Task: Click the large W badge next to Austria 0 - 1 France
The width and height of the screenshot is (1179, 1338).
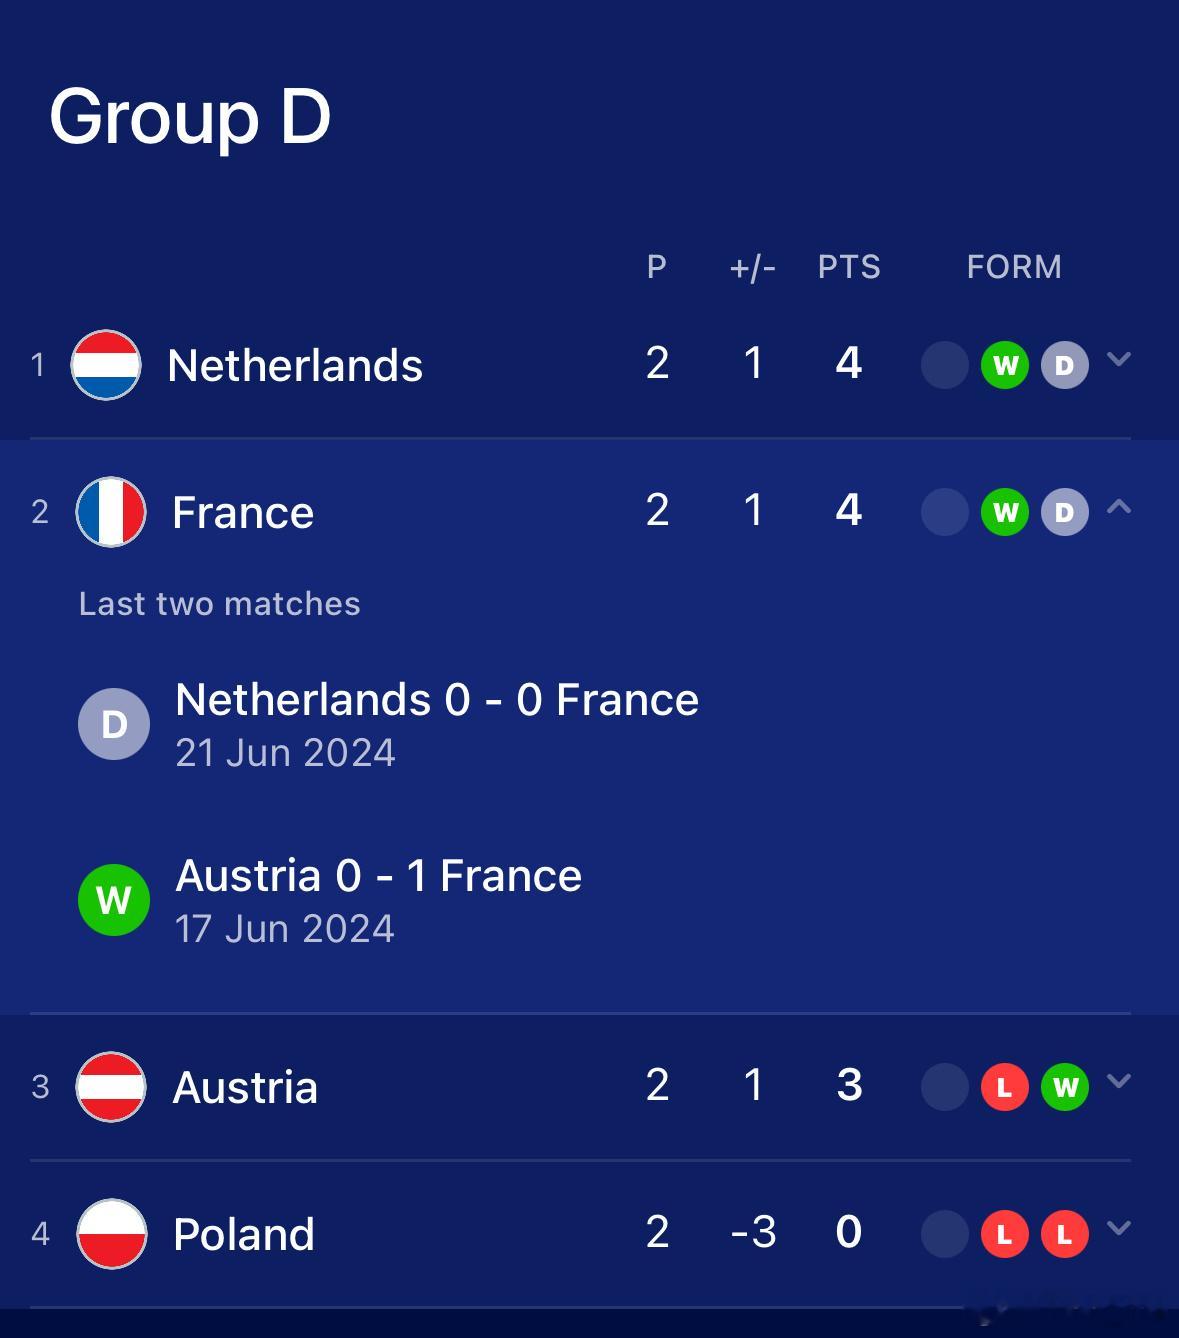Action: coord(114,900)
